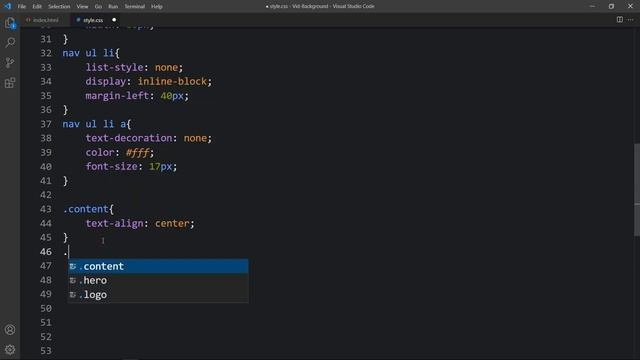This screenshot has height=360, width=640.
Task: Click the unsaved dot on style.css tab
Action: [x=114, y=20]
